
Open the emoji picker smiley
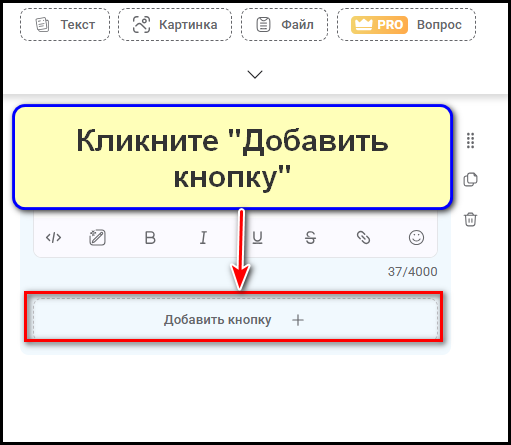pyautogui.click(x=416, y=238)
